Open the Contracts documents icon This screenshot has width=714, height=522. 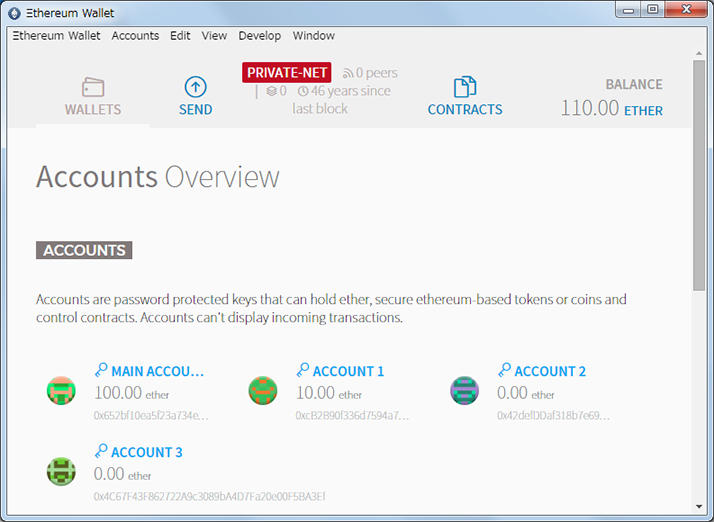[464, 87]
